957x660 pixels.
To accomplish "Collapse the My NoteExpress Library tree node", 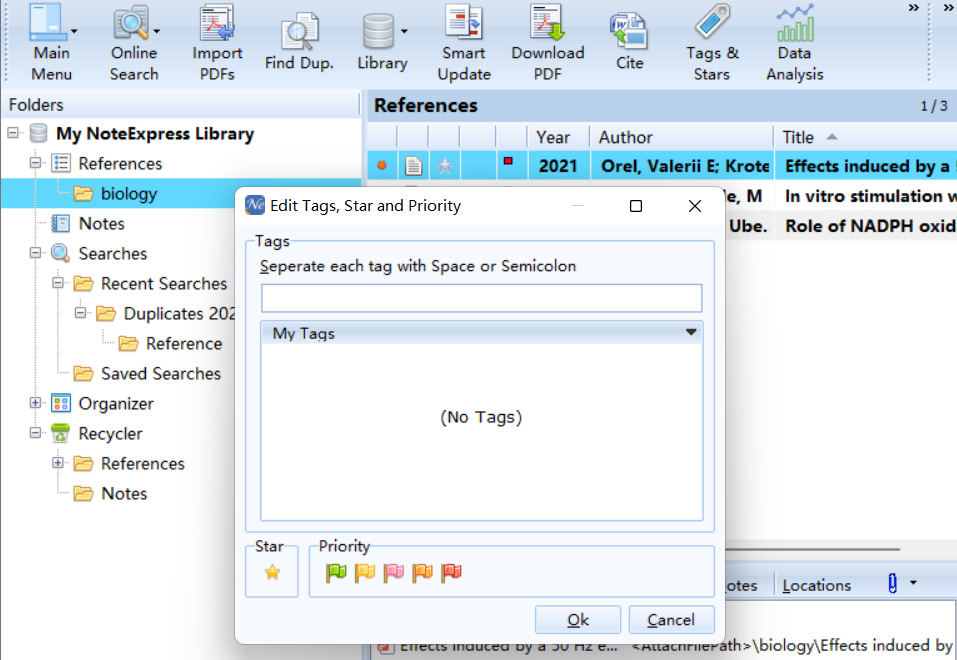I will pyautogui.click(x=13, y=132).
